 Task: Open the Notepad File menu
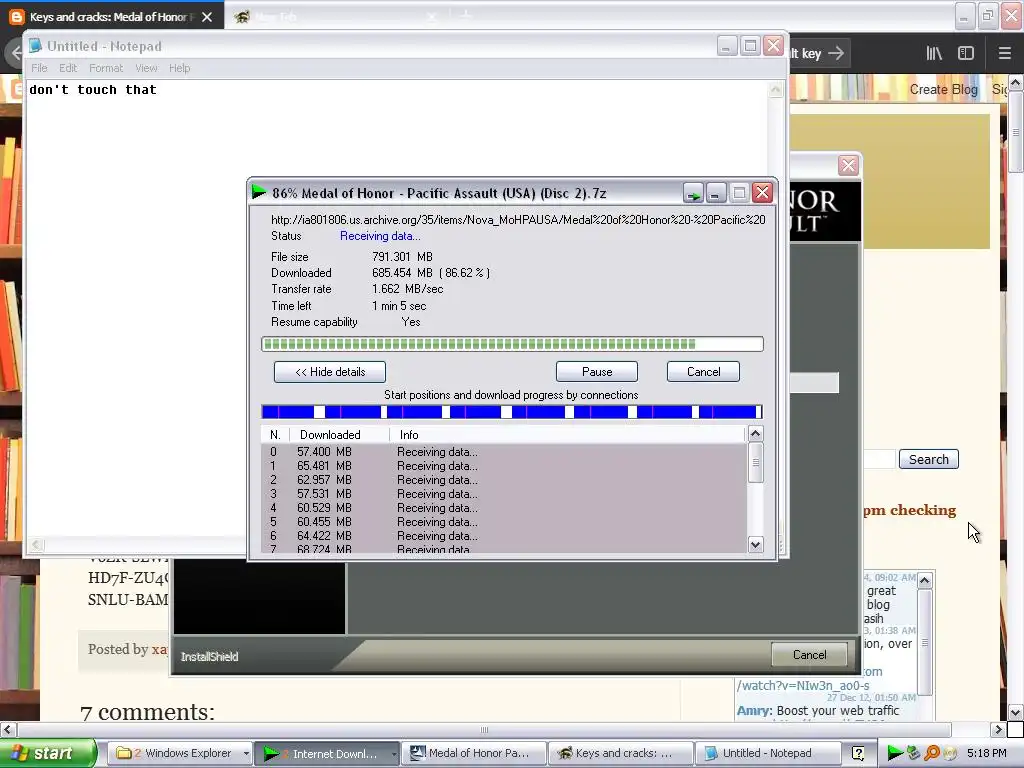pos(39,68)
